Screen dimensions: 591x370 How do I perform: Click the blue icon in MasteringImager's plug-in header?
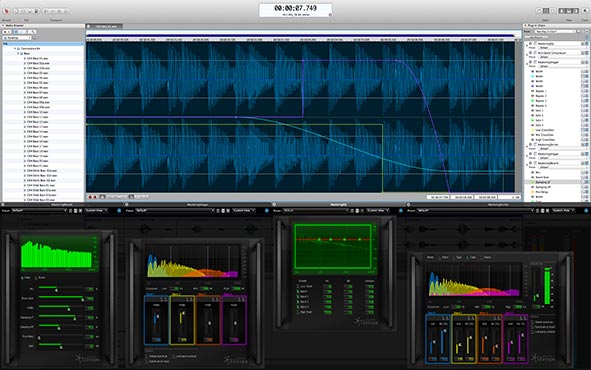[267, 211]
